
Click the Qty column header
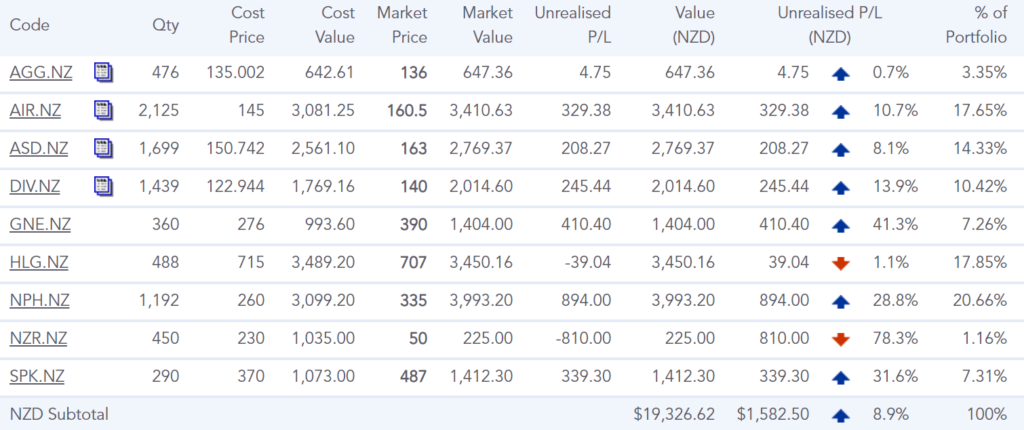tap(166, 25)
